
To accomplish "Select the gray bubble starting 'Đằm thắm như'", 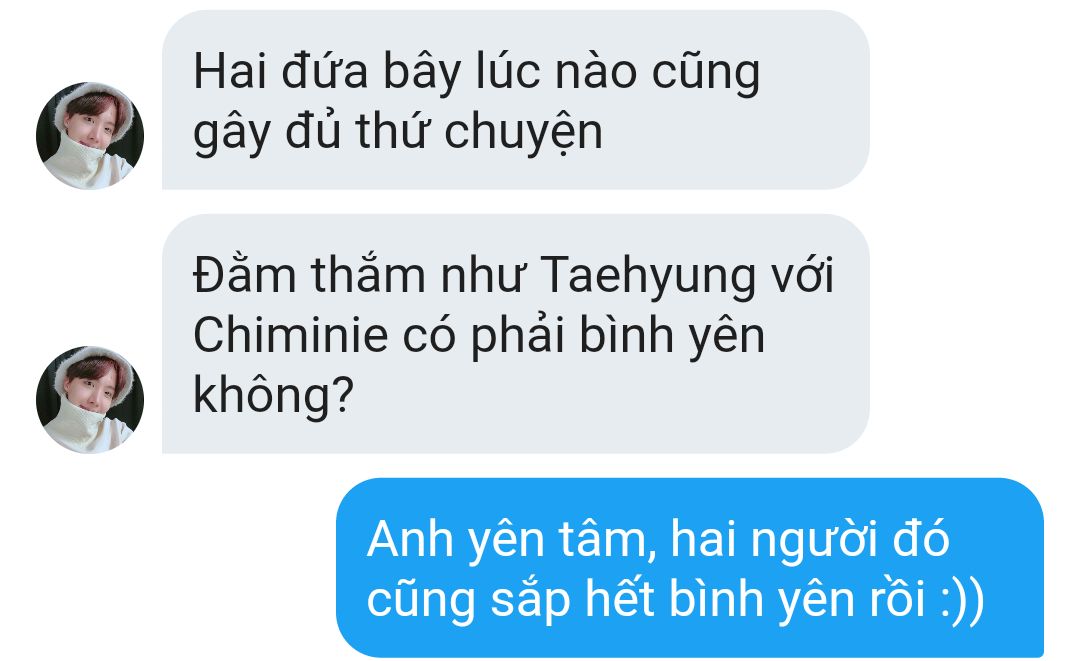I will pos(516,334).
